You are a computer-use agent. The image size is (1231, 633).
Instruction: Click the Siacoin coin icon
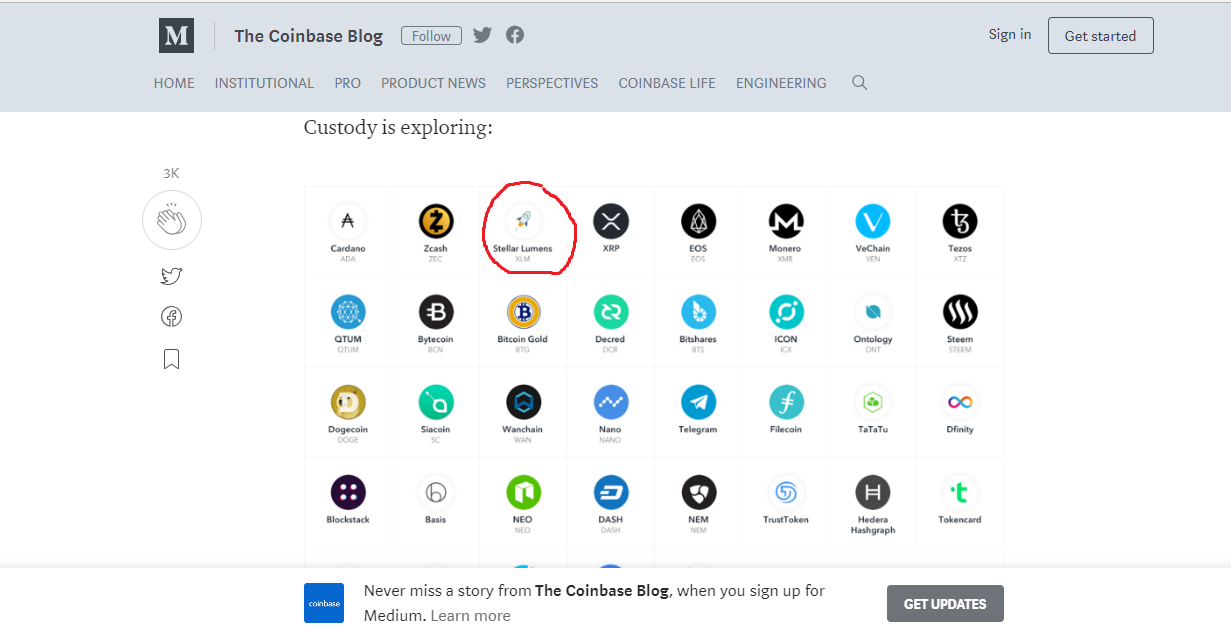tap(436, 402)
